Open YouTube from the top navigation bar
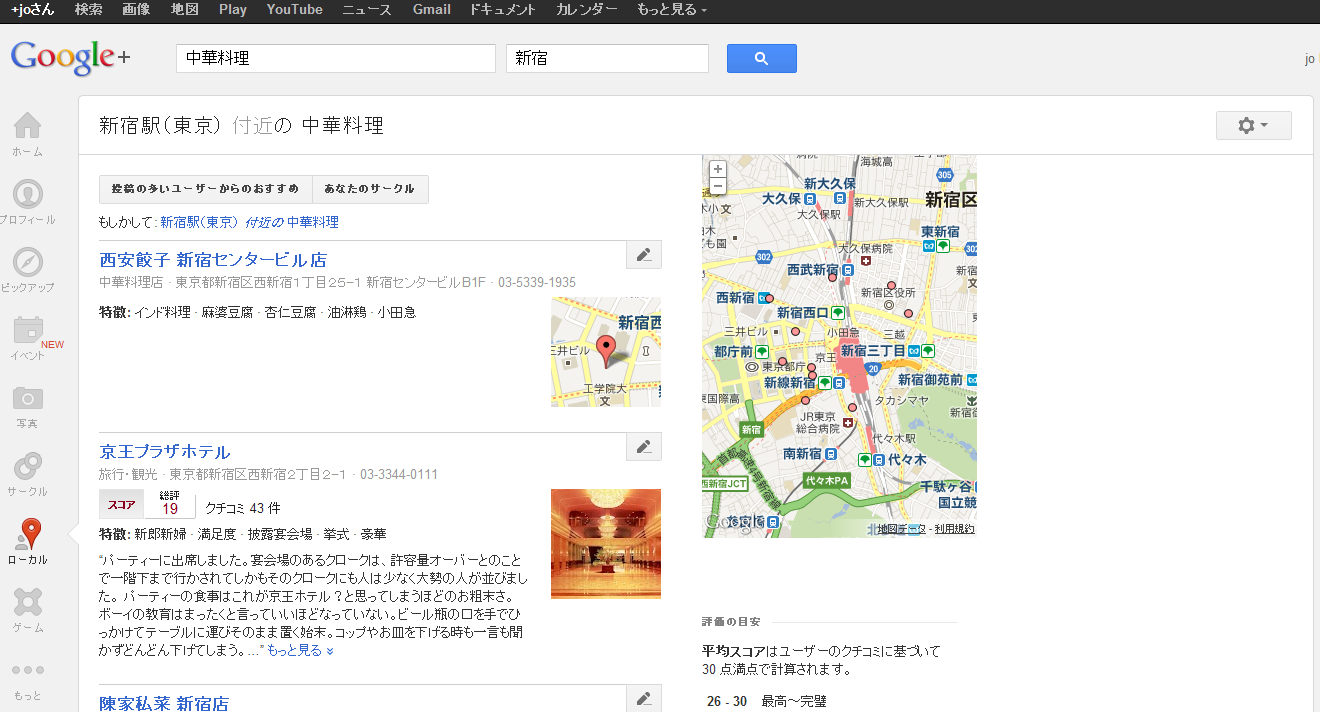 tap(294, 10)
